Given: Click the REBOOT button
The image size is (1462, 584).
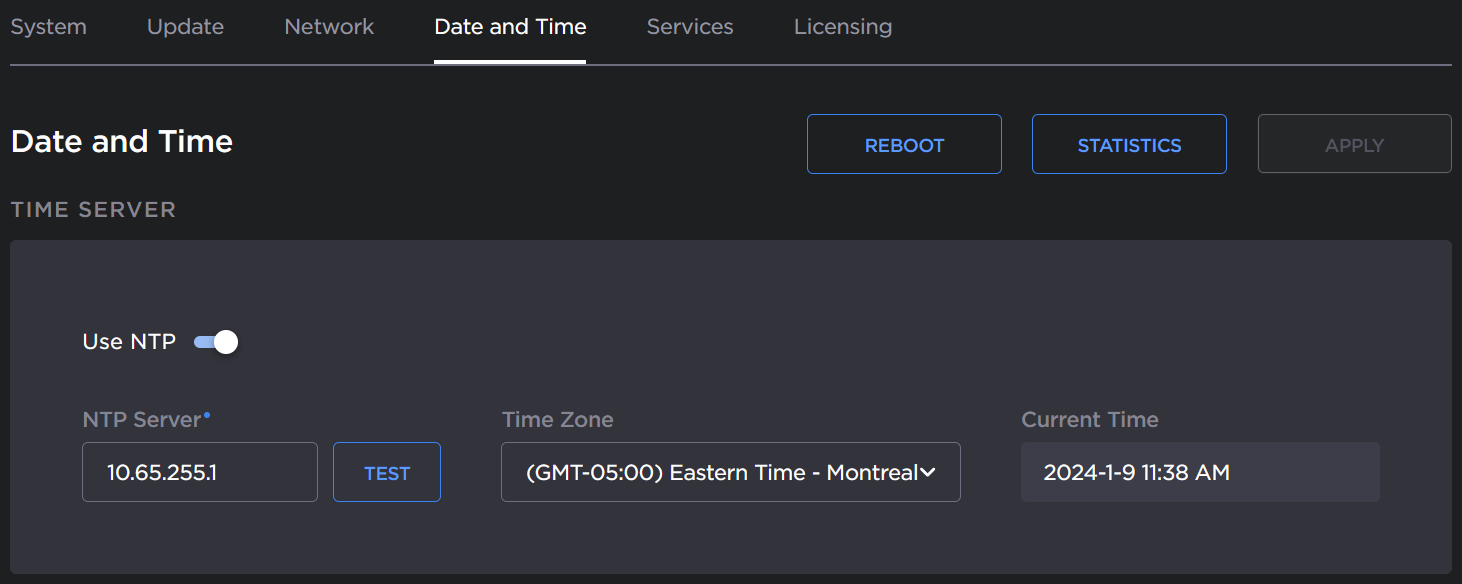Looking at the screenshot, I should click(x=903, y=144).
